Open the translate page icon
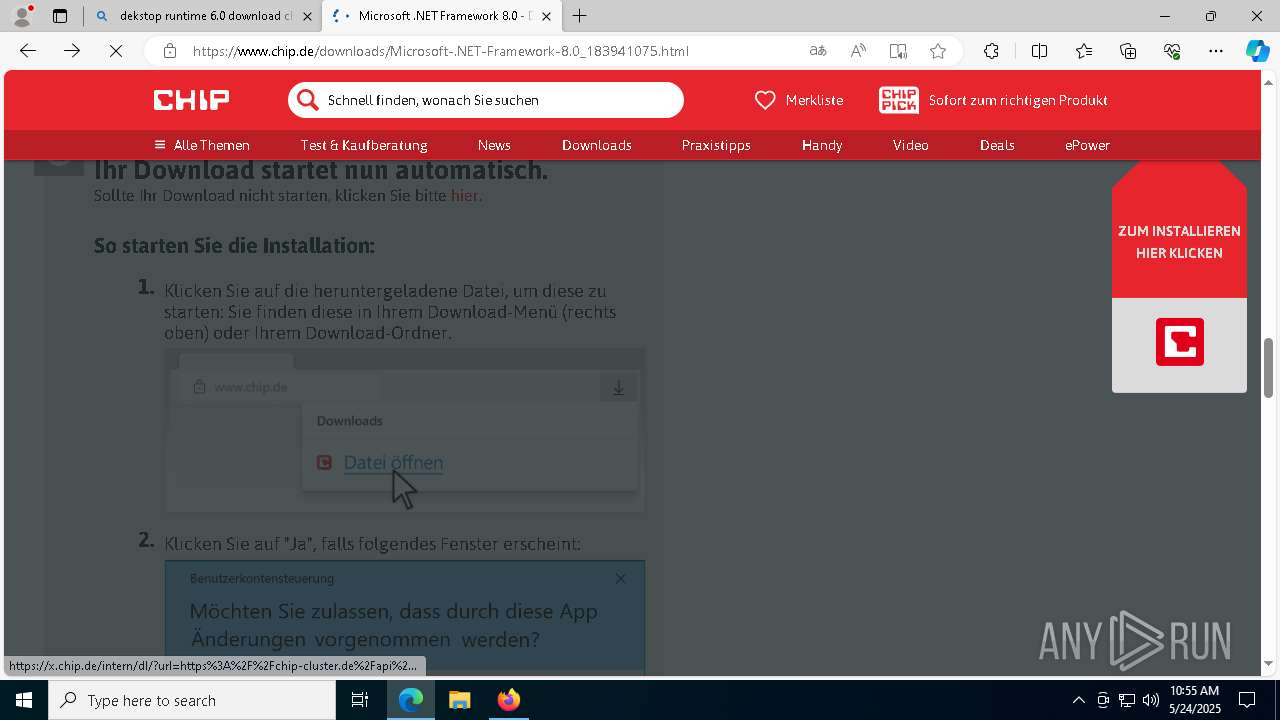Viewport: 1280px width, 720px height. tap(818, 51)
